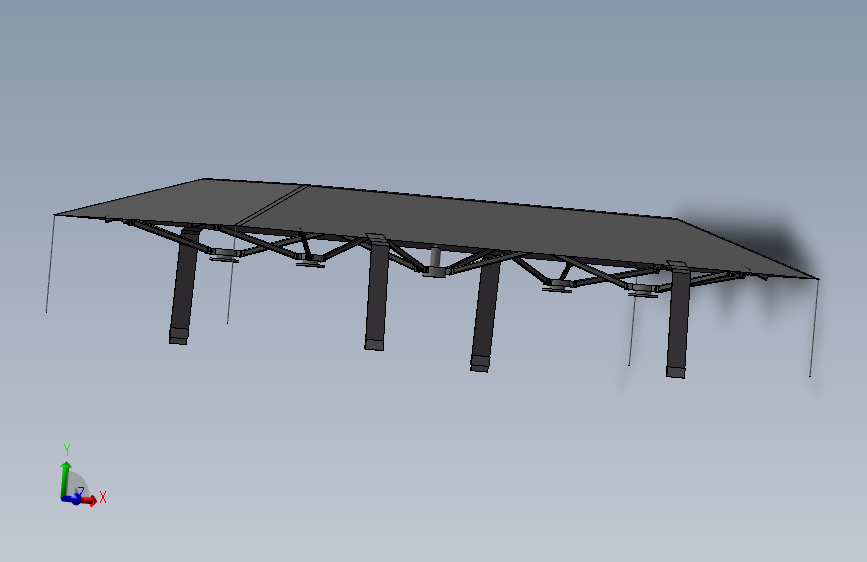The height and width of the screenshot is (562, 867).
Task: Click the green Y axis arrow of the triad
Action: (65, 479)
